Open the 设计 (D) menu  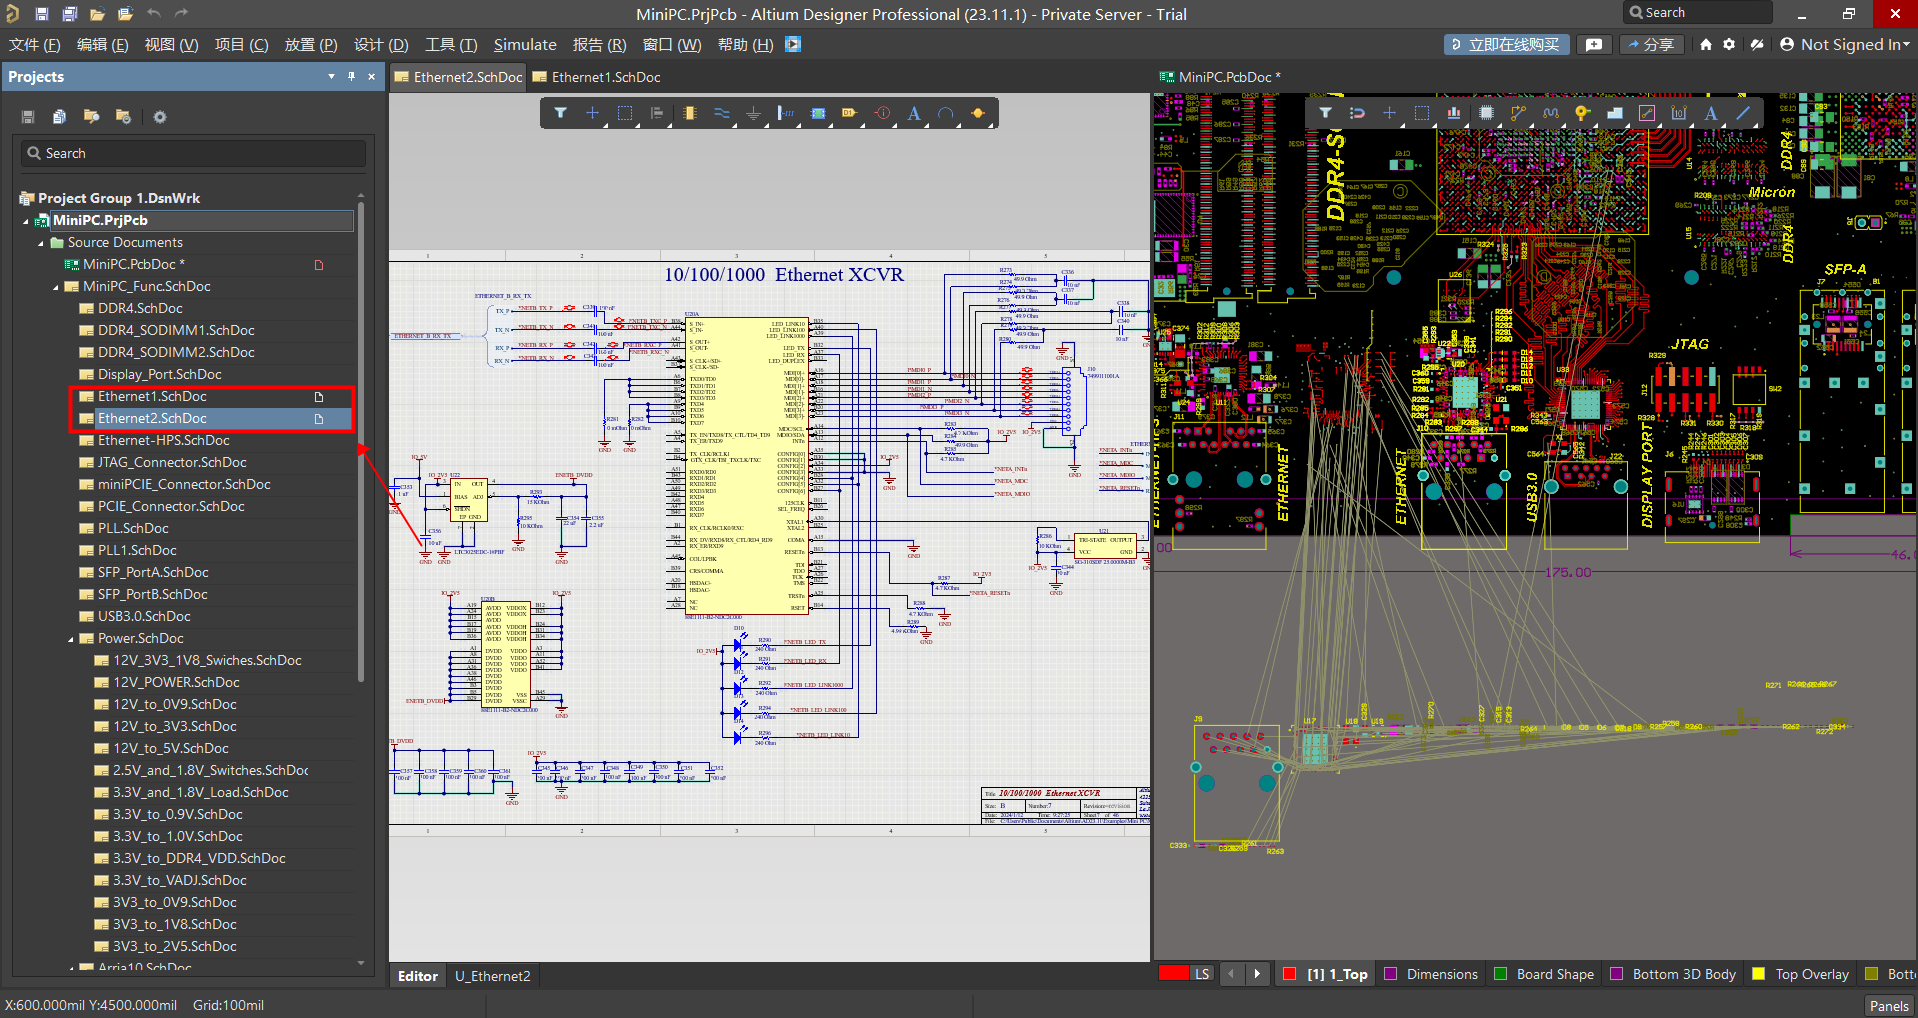coord(381,45)
